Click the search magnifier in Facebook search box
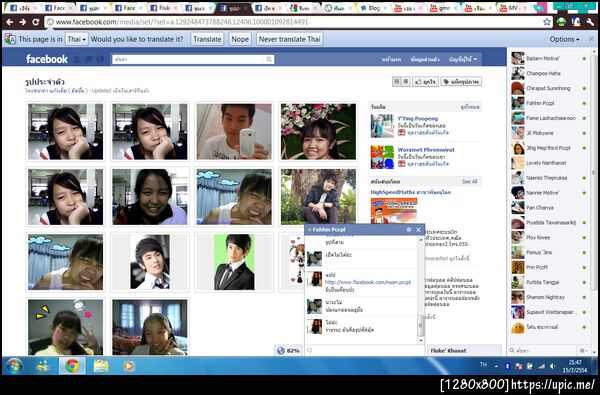Viewport: 600px width, 395px height. click(269, 59)
